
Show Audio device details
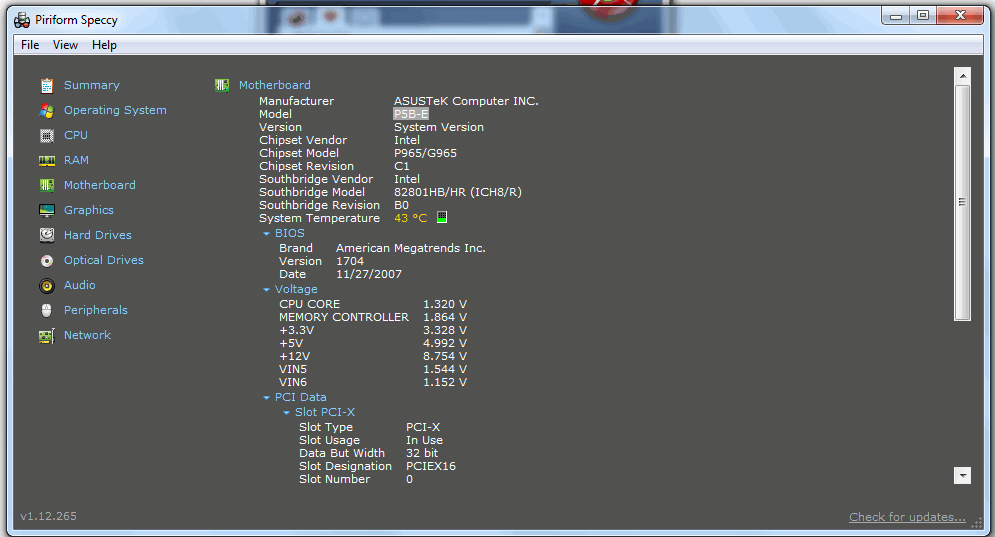tap(79, 285)
